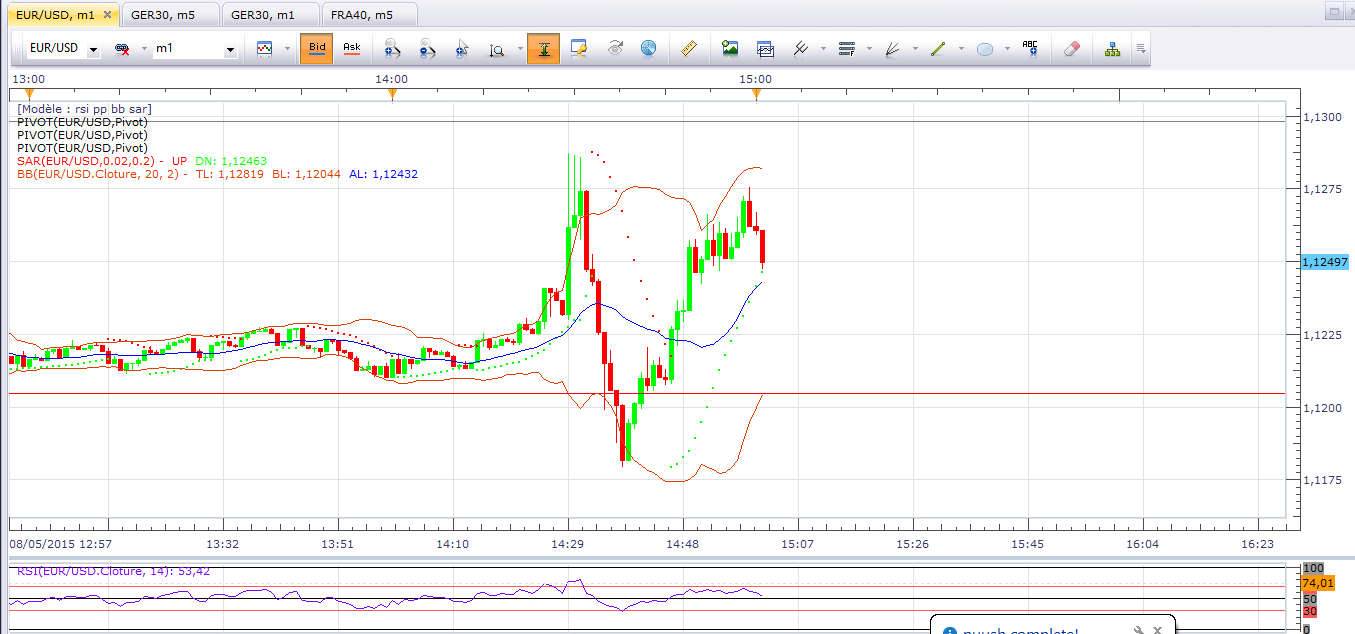Expand the fan lines dropdown arrow
The width and height of the screenshot is (1355, 634).
point(915,48)
